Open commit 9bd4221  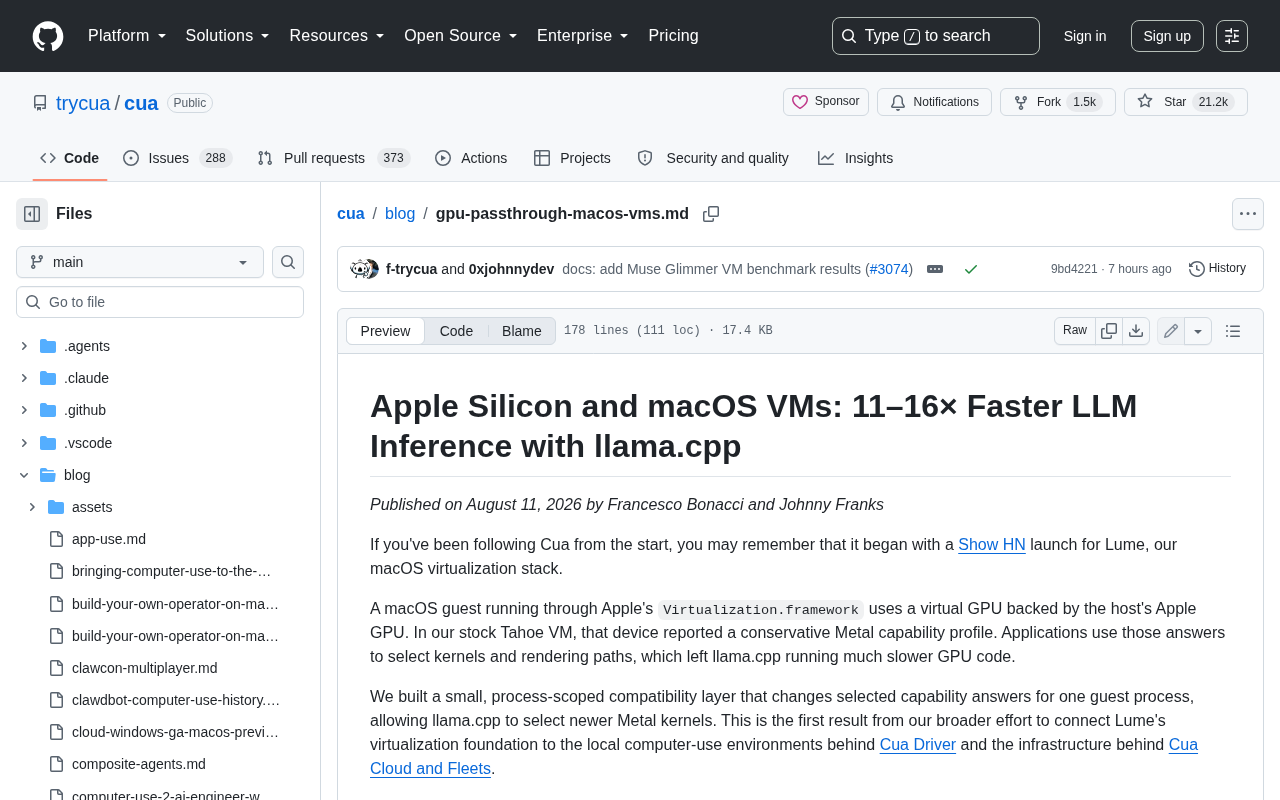click(1074, 269)
